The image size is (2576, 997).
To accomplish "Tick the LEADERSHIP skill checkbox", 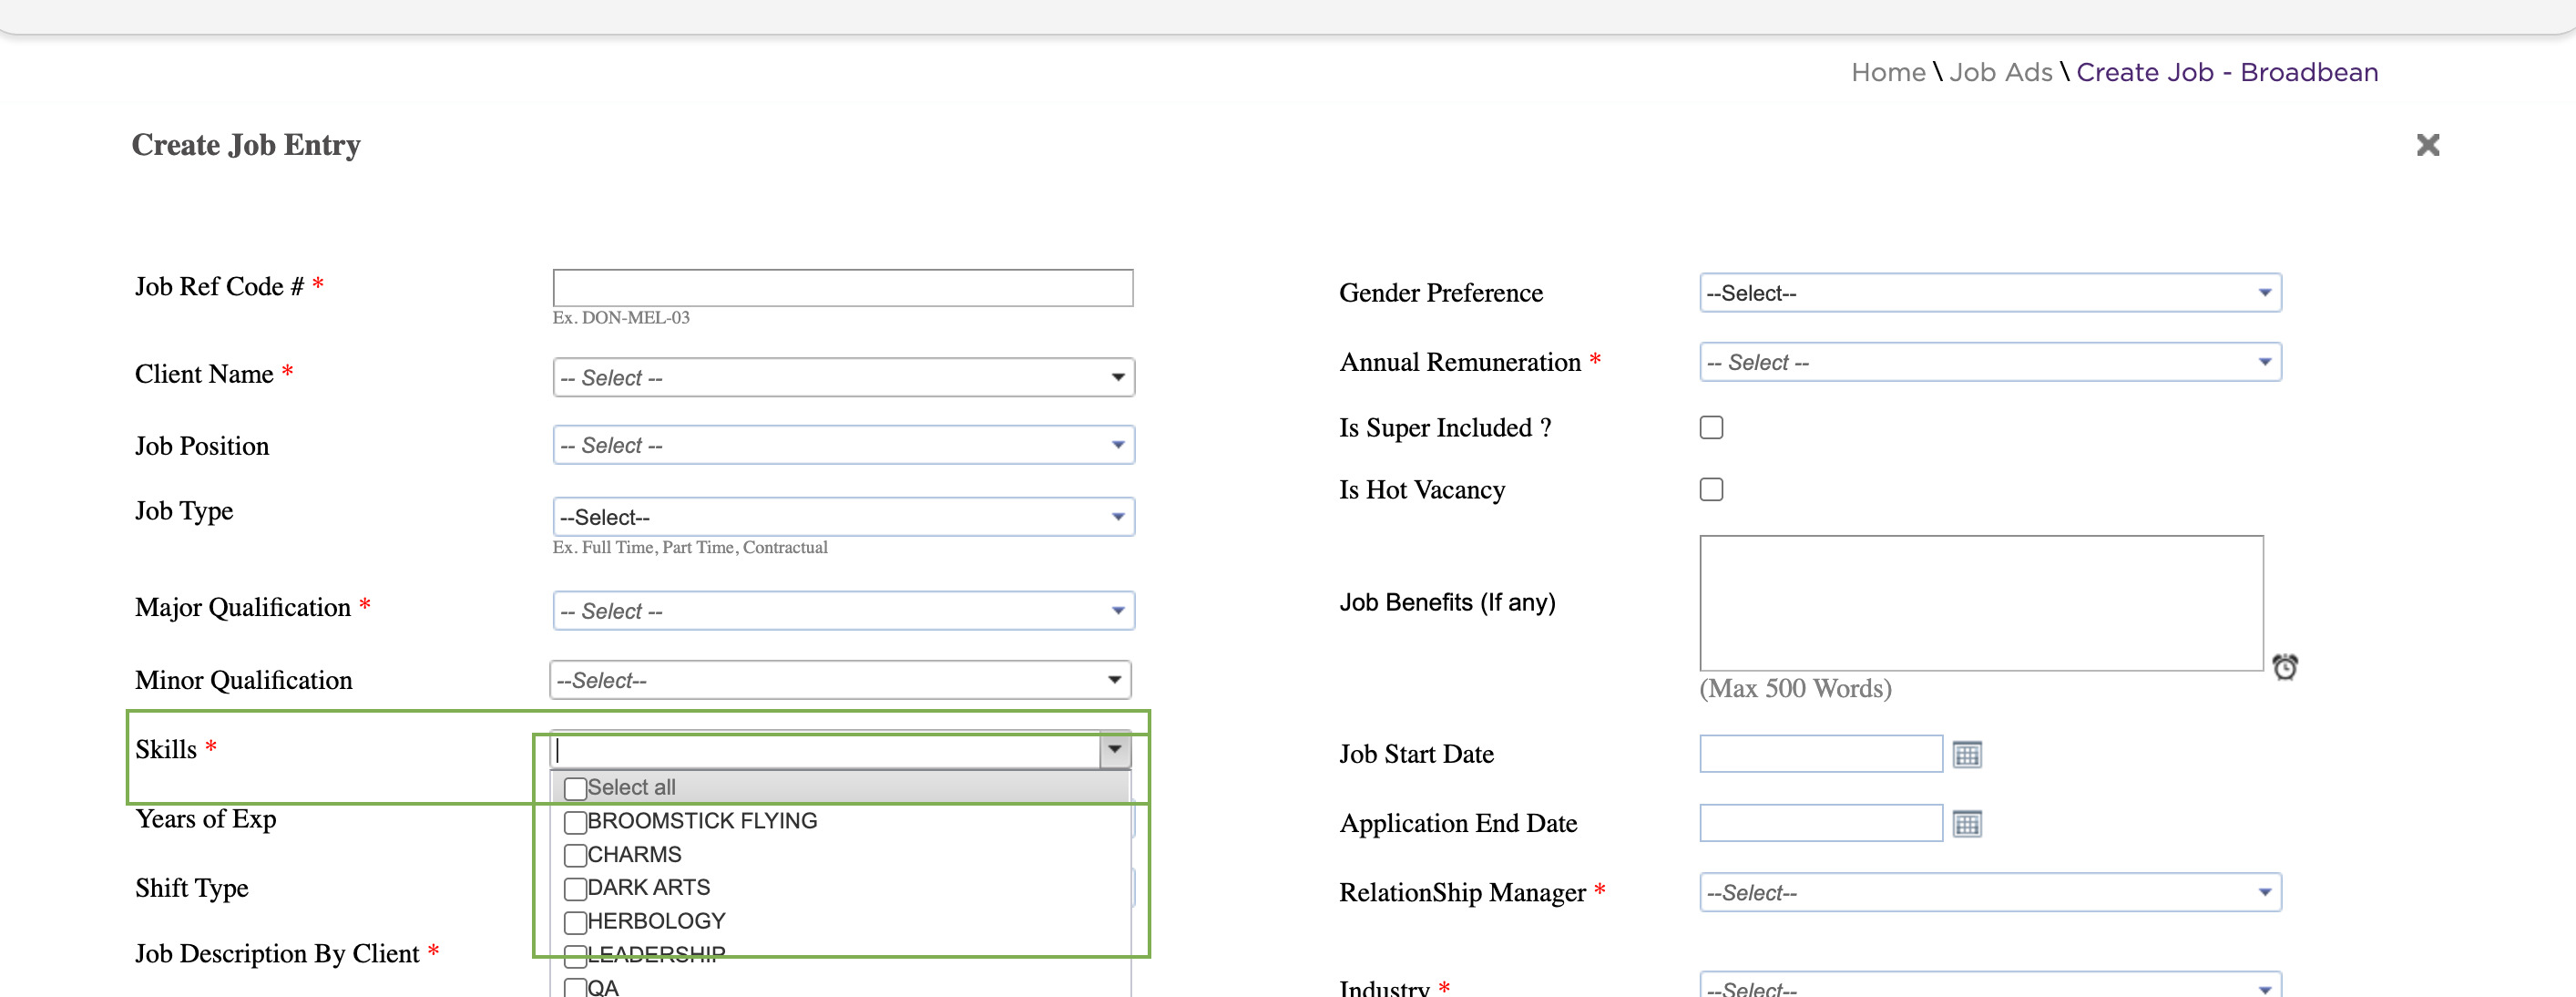I will [x=575, y=955].
